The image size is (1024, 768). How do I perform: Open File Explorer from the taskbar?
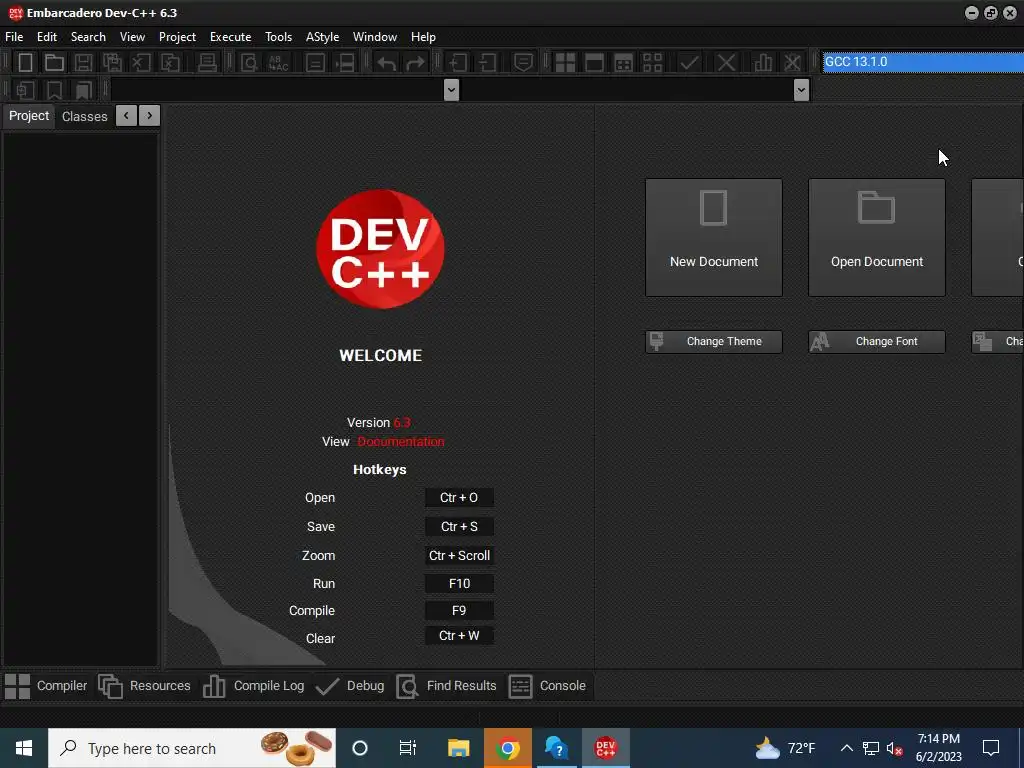point(458,748)
